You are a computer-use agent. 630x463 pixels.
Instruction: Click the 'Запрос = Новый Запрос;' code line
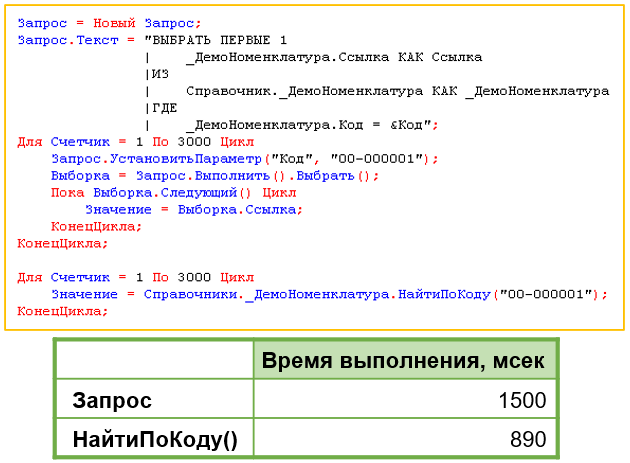[x=109, y=23]
